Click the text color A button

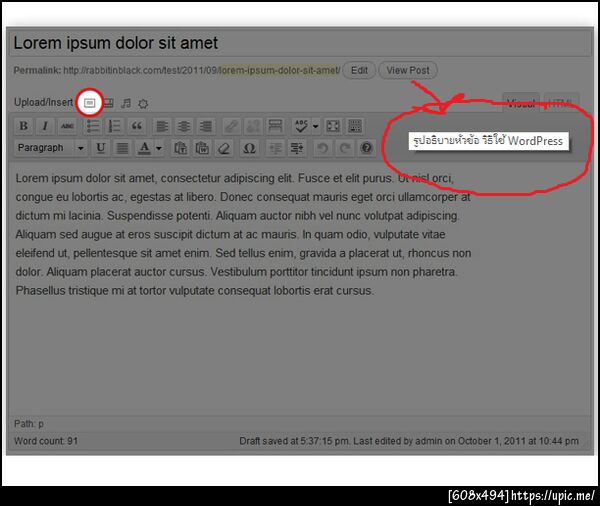pyautogui.click(x=144, y=148)
